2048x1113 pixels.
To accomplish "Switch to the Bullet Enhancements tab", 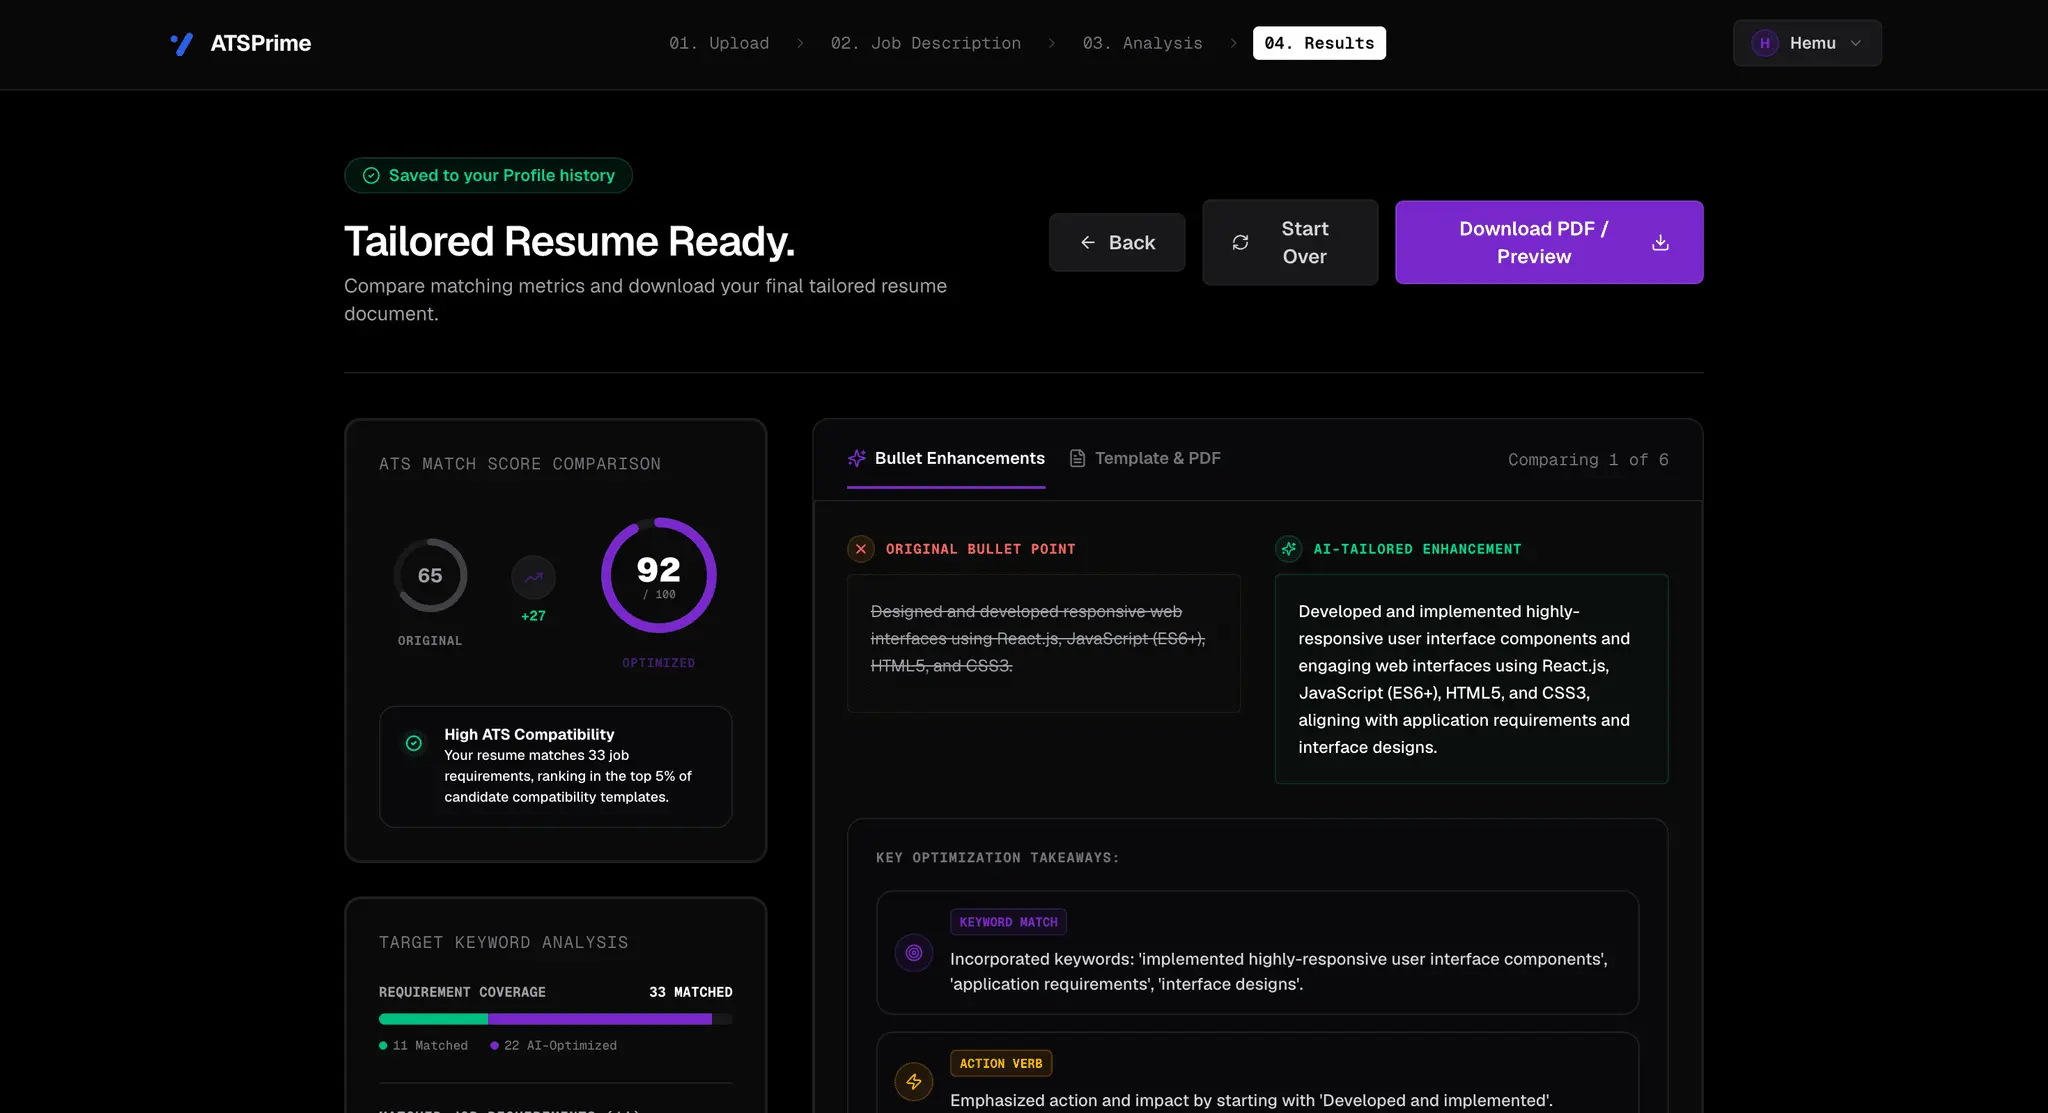I will click(x=946, y=458).
